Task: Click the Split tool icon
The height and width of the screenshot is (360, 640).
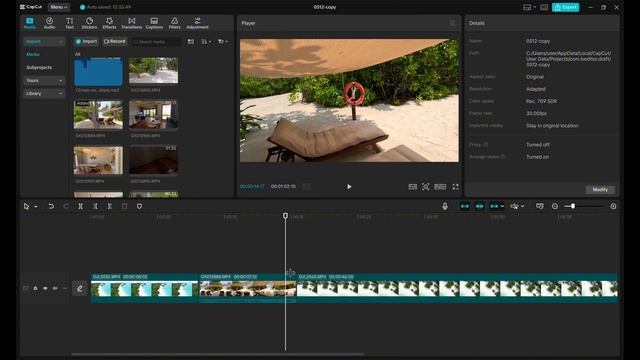Action: [x=80, y=207]
